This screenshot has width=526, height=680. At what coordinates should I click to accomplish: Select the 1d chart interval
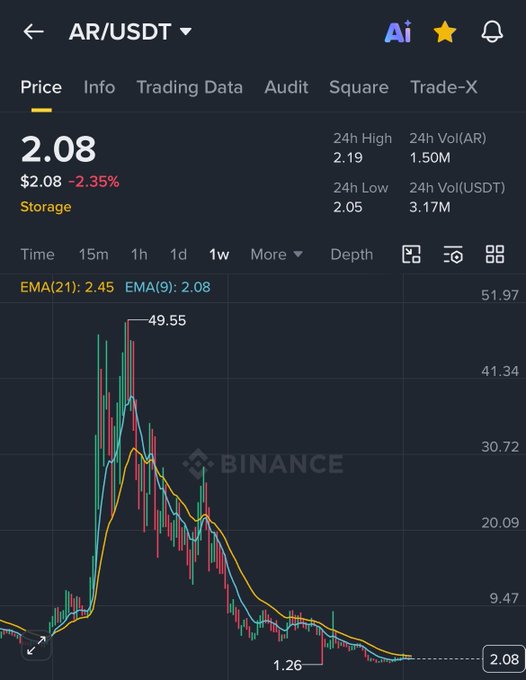[x=178, y=254]
